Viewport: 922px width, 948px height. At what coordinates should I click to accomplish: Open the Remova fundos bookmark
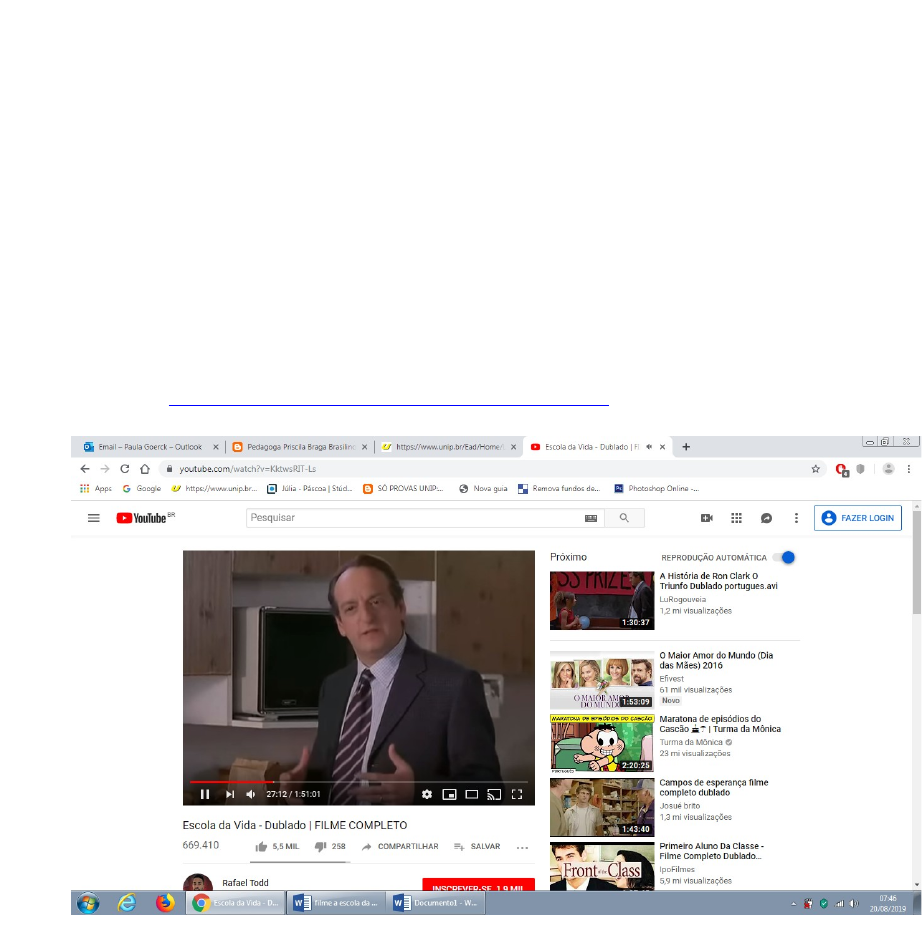tap(559, 489)
